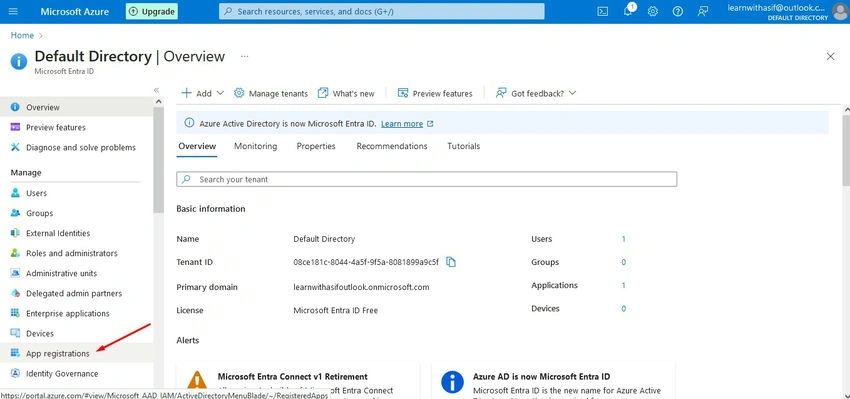Screen dimensions: 850x399
Task: Click the Microsoft Entra Connect v1 Retirement alert
Action: point(298,381)
